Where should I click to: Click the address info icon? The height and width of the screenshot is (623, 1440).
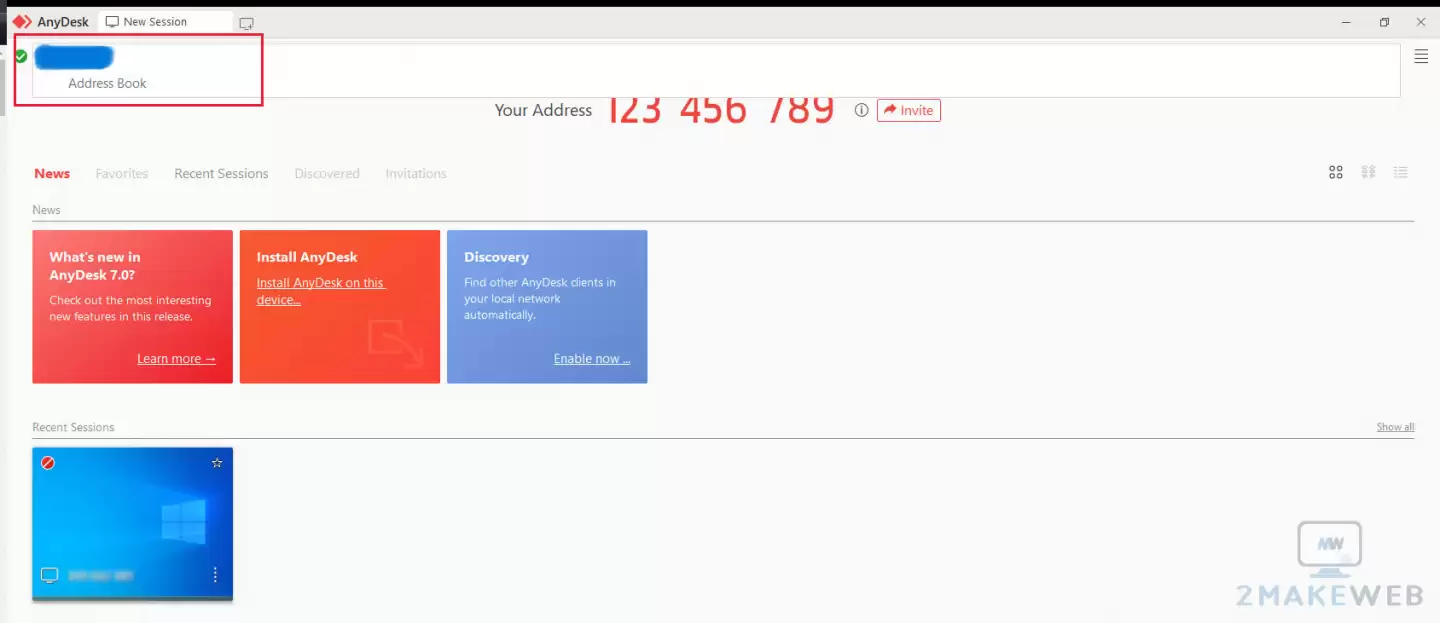click(x=861, y=111)
